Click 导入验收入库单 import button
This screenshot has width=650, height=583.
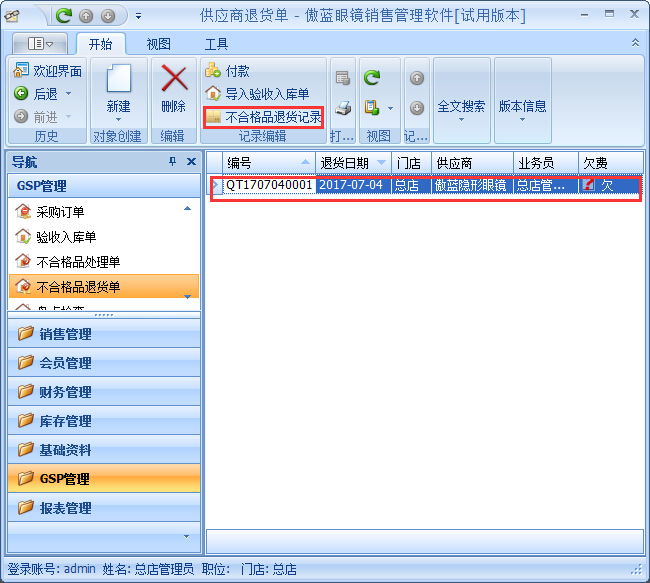tap(257, 94)
